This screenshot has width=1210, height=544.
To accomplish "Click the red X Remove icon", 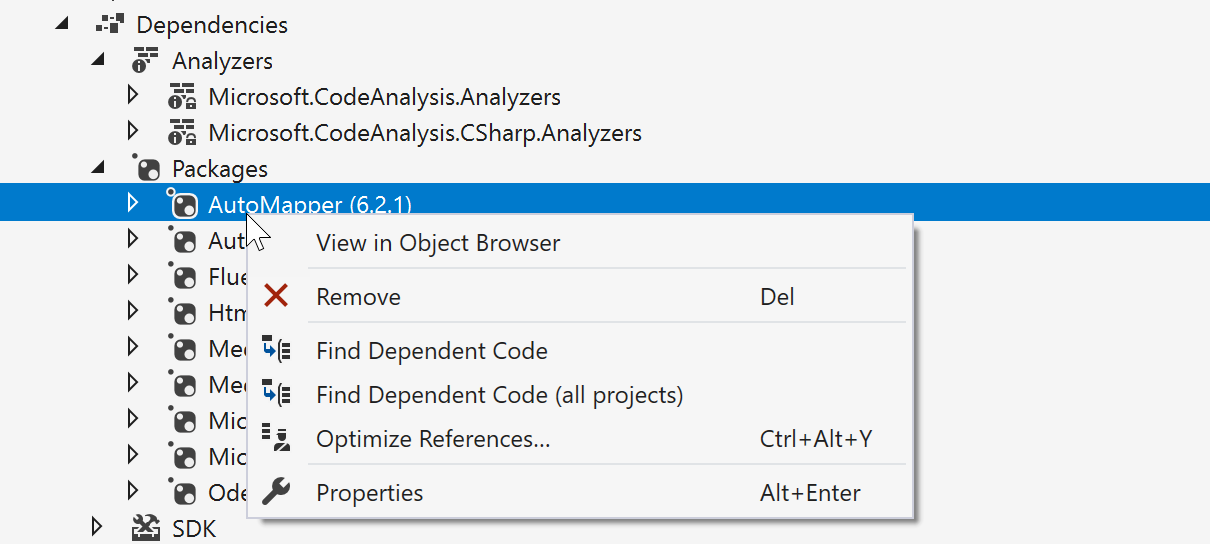I will (x=275, y=296).
